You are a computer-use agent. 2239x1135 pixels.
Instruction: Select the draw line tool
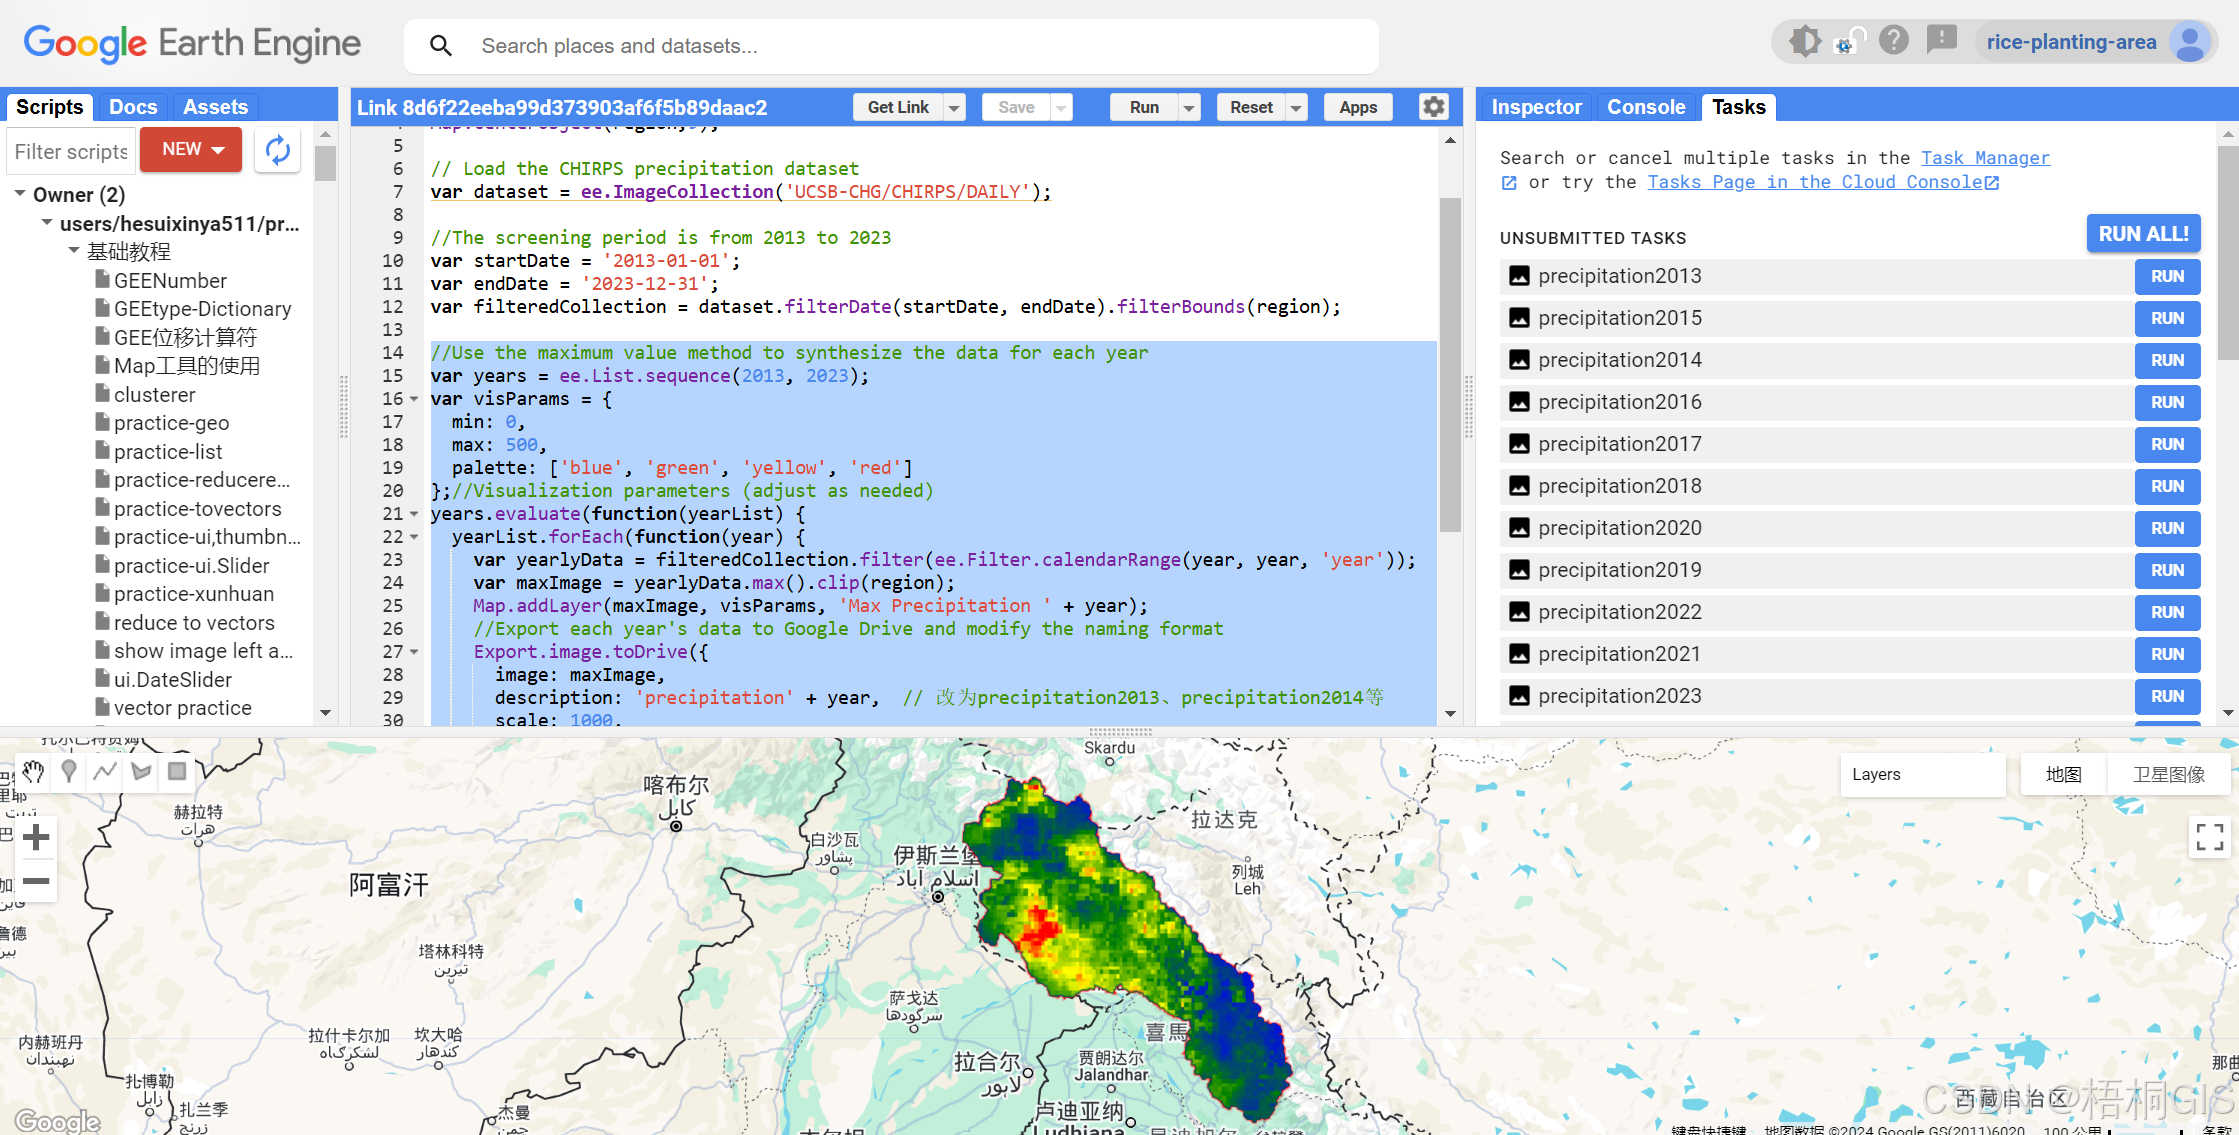105,771
